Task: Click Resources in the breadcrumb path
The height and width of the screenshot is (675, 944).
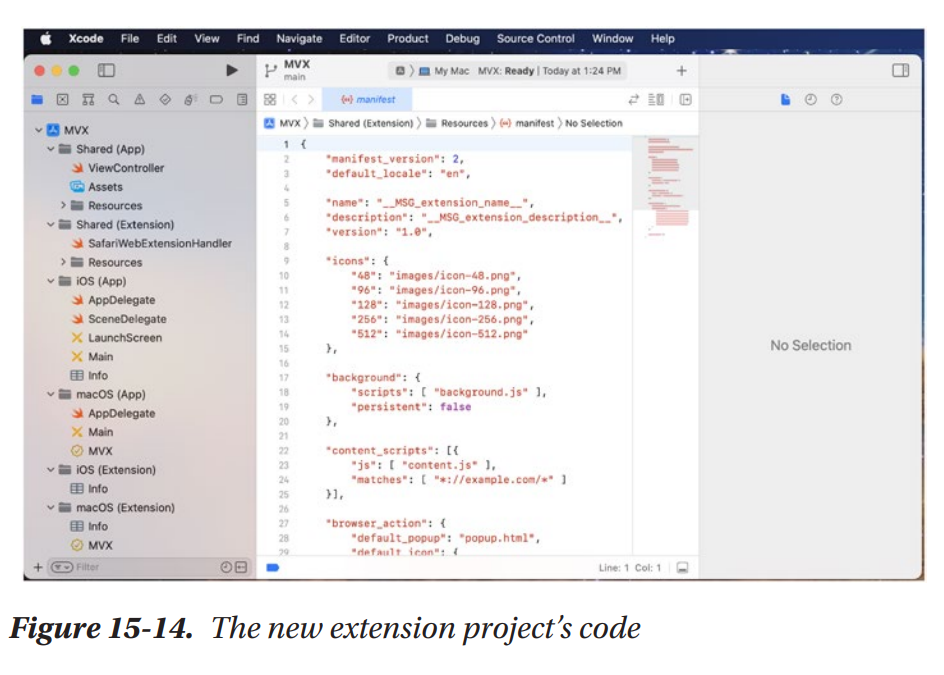Action: coord(464,124)
